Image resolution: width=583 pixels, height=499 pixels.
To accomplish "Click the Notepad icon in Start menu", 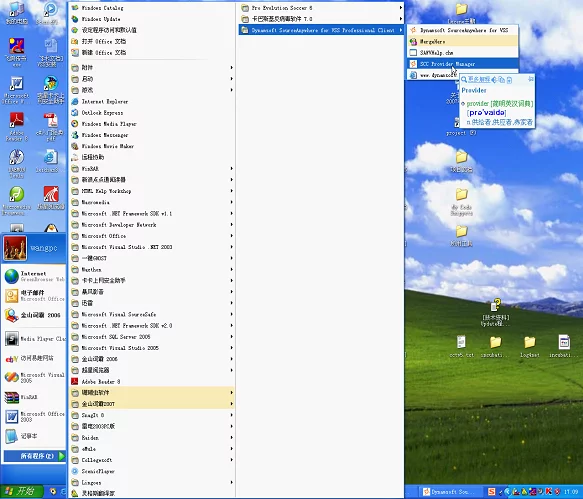I will [x=12, y=436].
